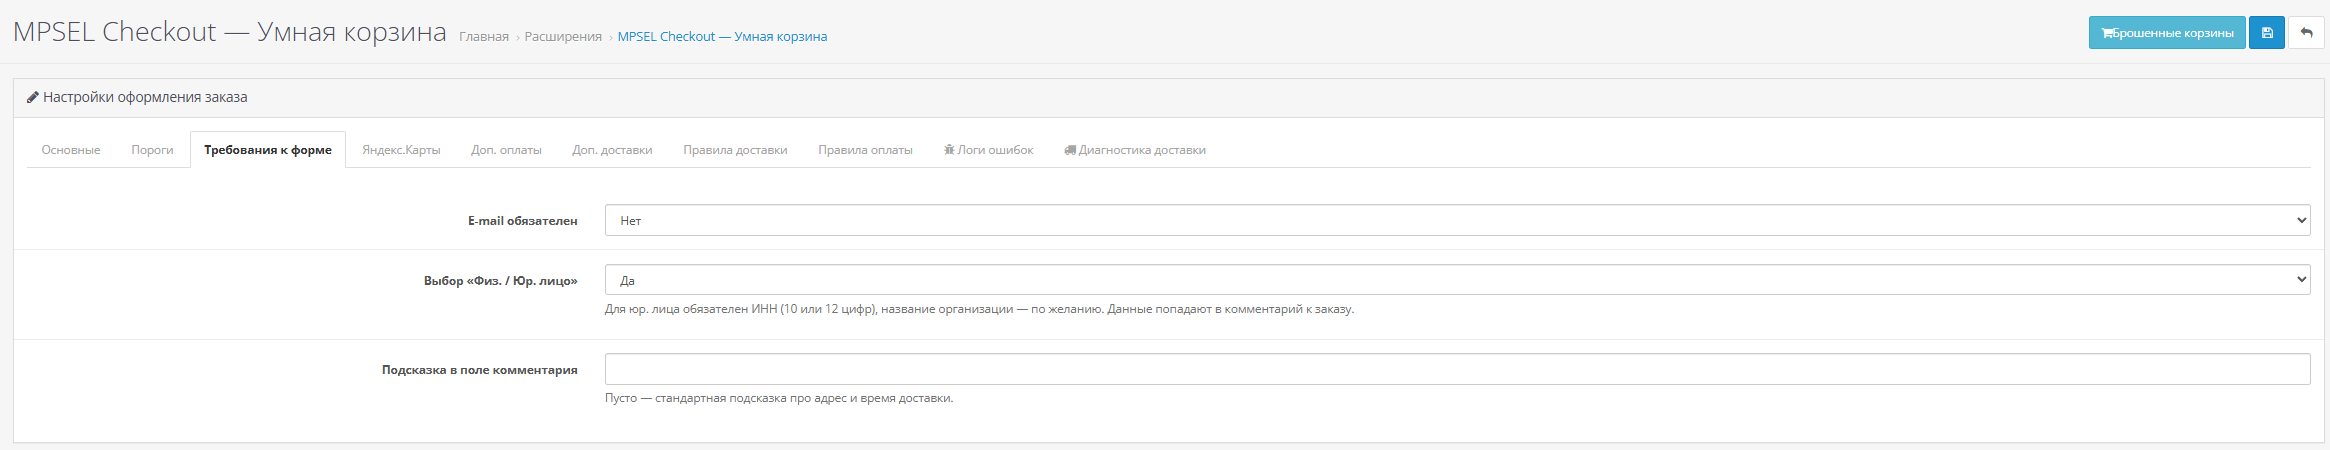The height and width of the screenshot is (450, 2330).
Task: Switch to the Пороги tab
Action: (x=152, y=150)
